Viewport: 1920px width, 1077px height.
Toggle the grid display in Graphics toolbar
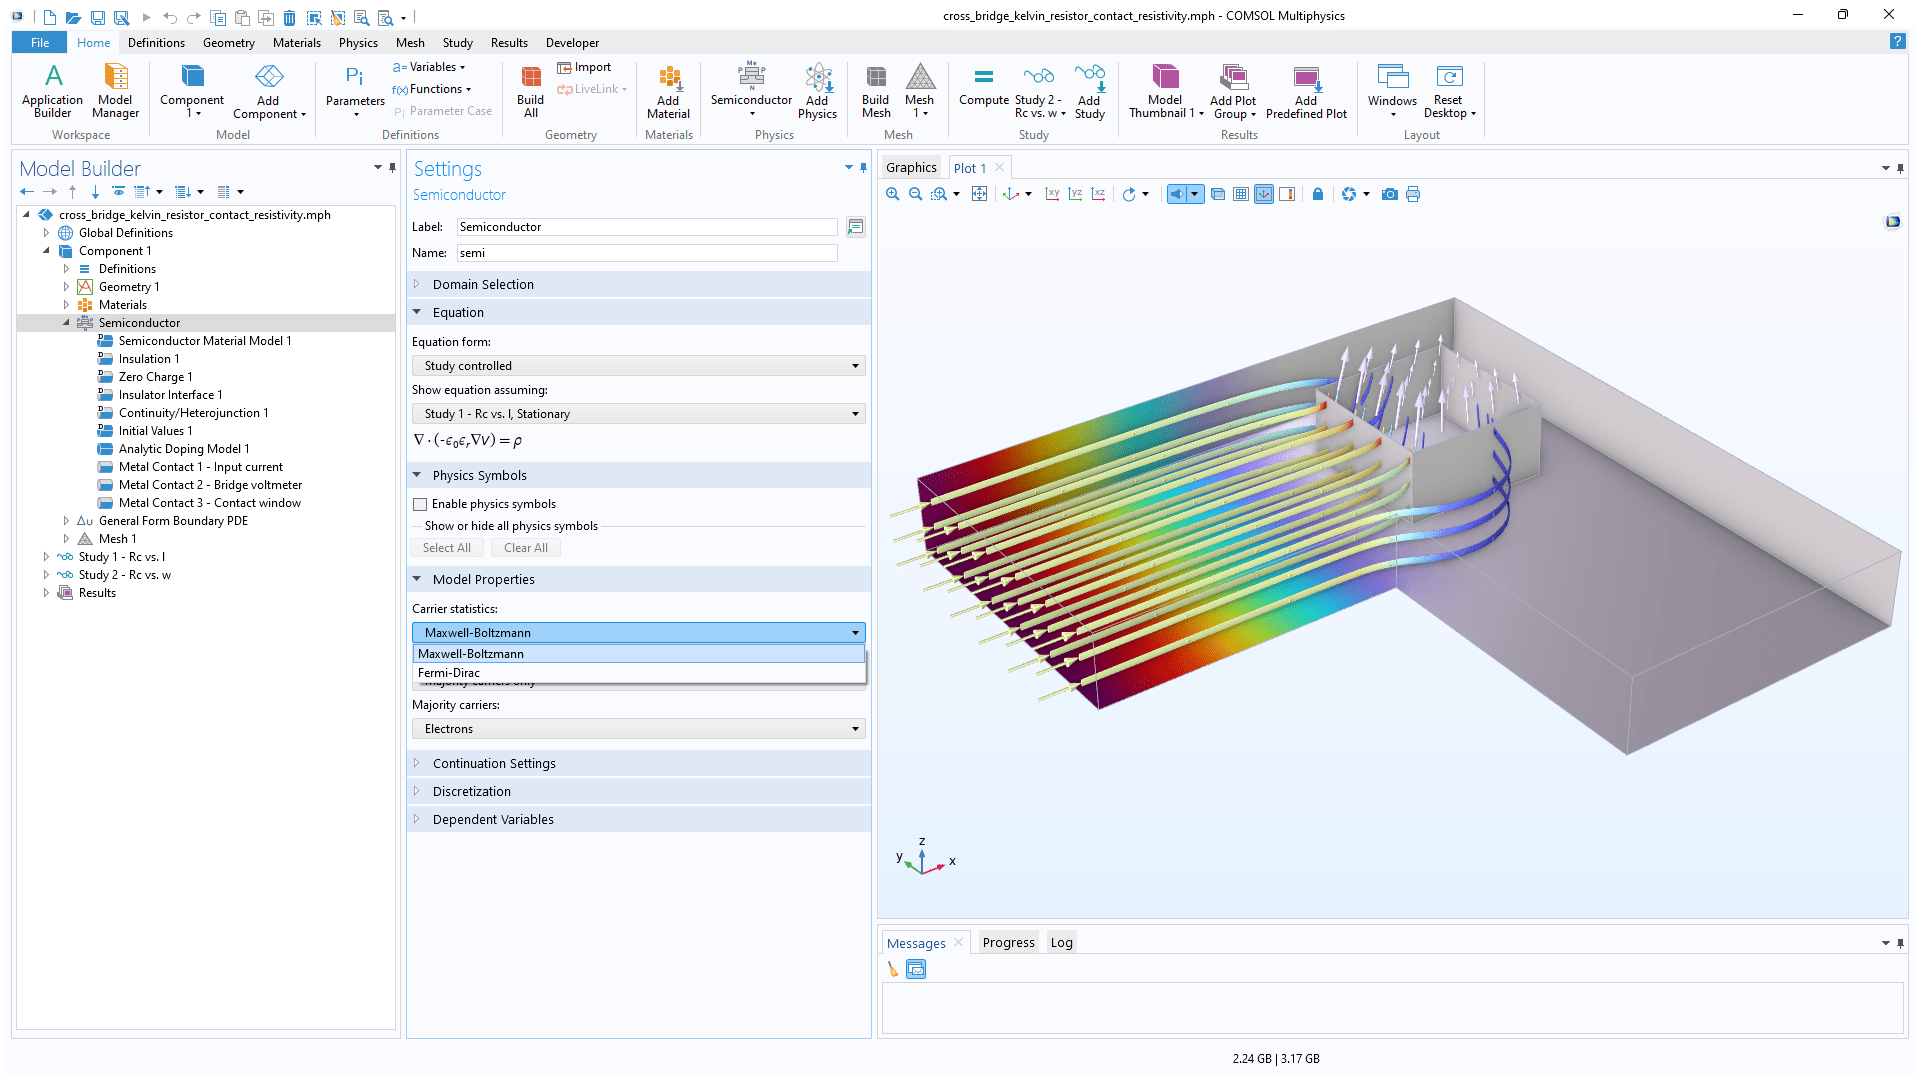(x=1241, y=194)
